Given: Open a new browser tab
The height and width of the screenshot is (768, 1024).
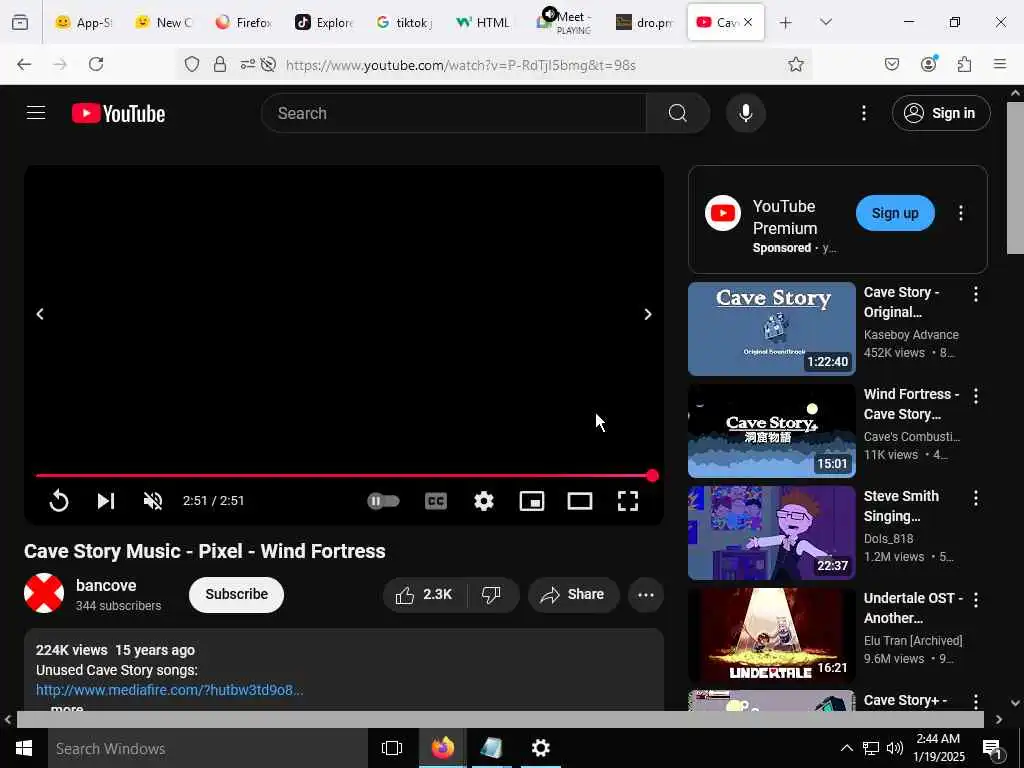Looking at the screenshot, I should (786, 23).
